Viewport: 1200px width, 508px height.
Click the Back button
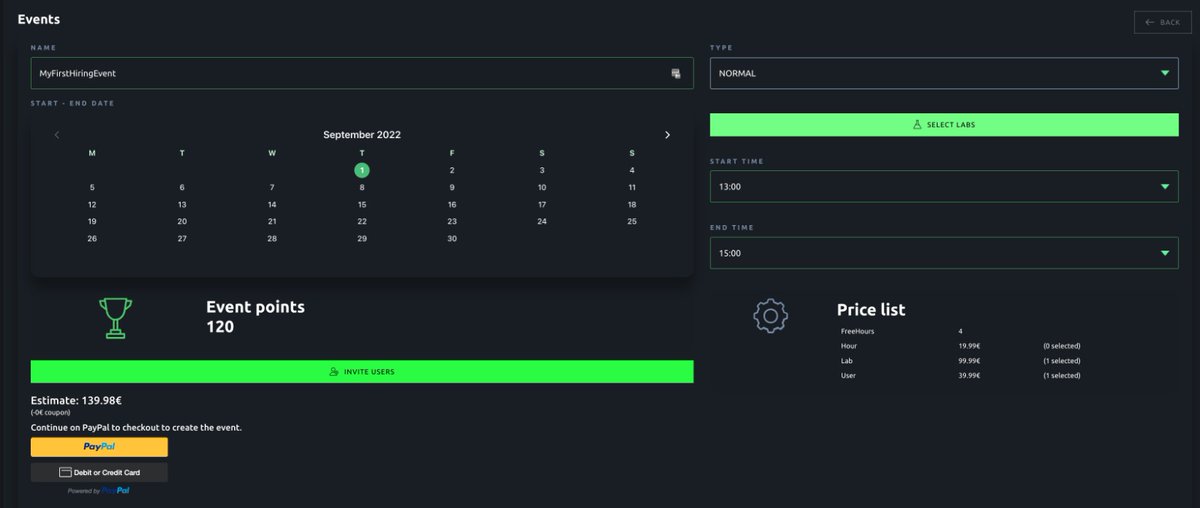[x=1162, y=22]
